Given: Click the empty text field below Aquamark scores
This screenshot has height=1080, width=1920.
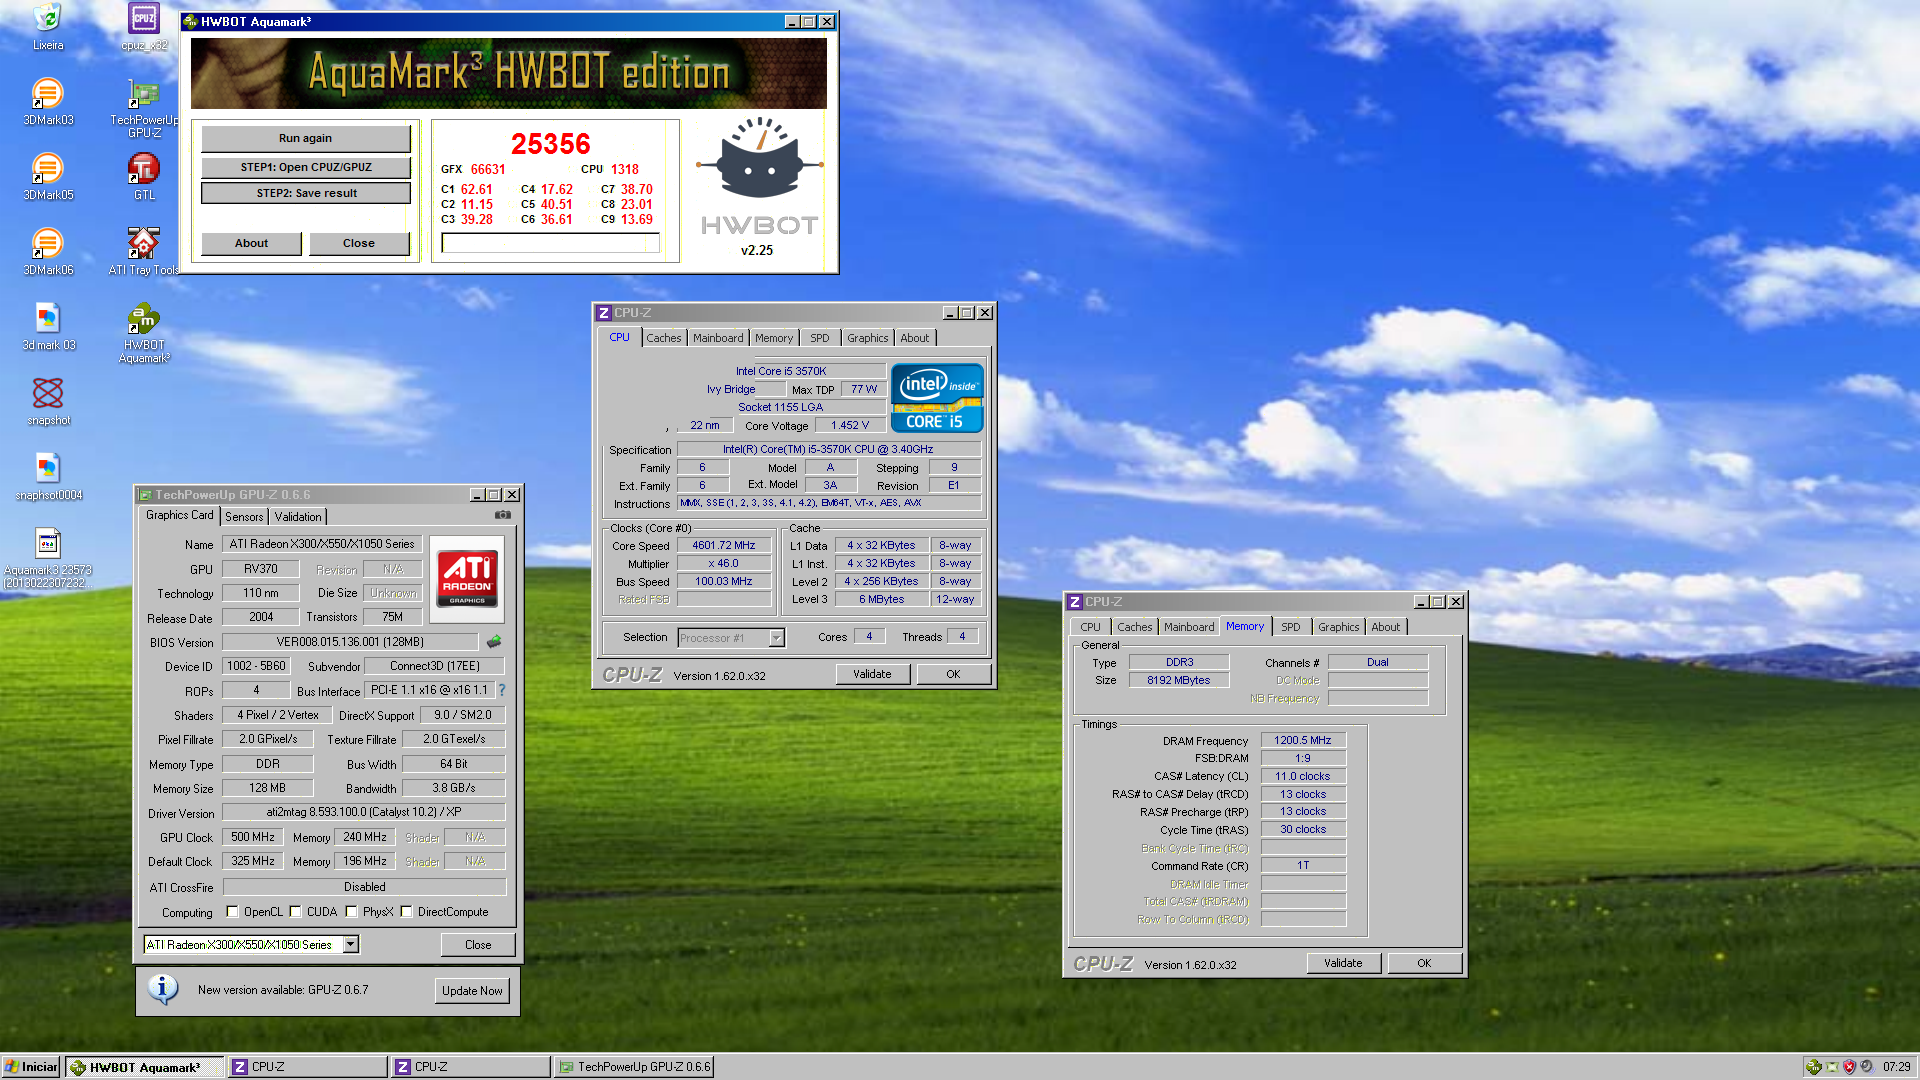Looking at the screenshot, I should click(x=550, y=243).
